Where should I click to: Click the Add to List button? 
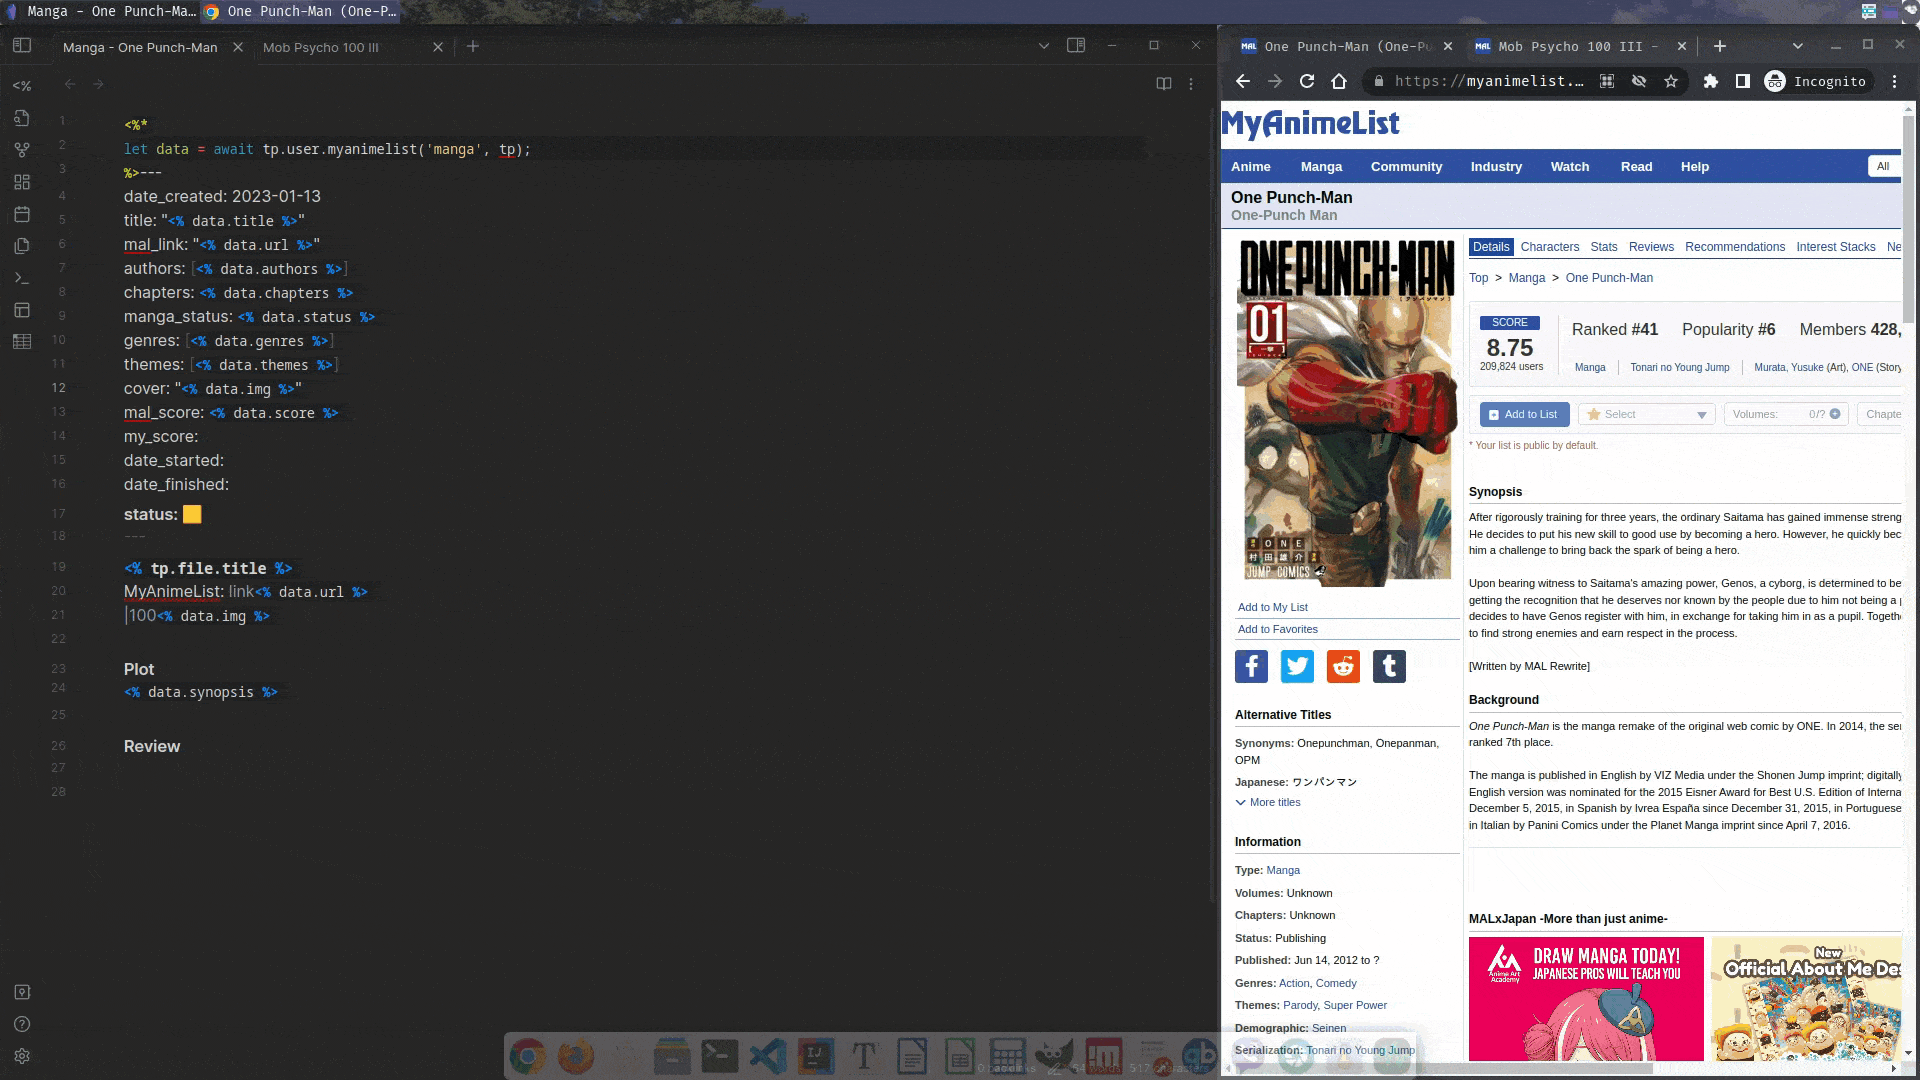pos(1524,414)
